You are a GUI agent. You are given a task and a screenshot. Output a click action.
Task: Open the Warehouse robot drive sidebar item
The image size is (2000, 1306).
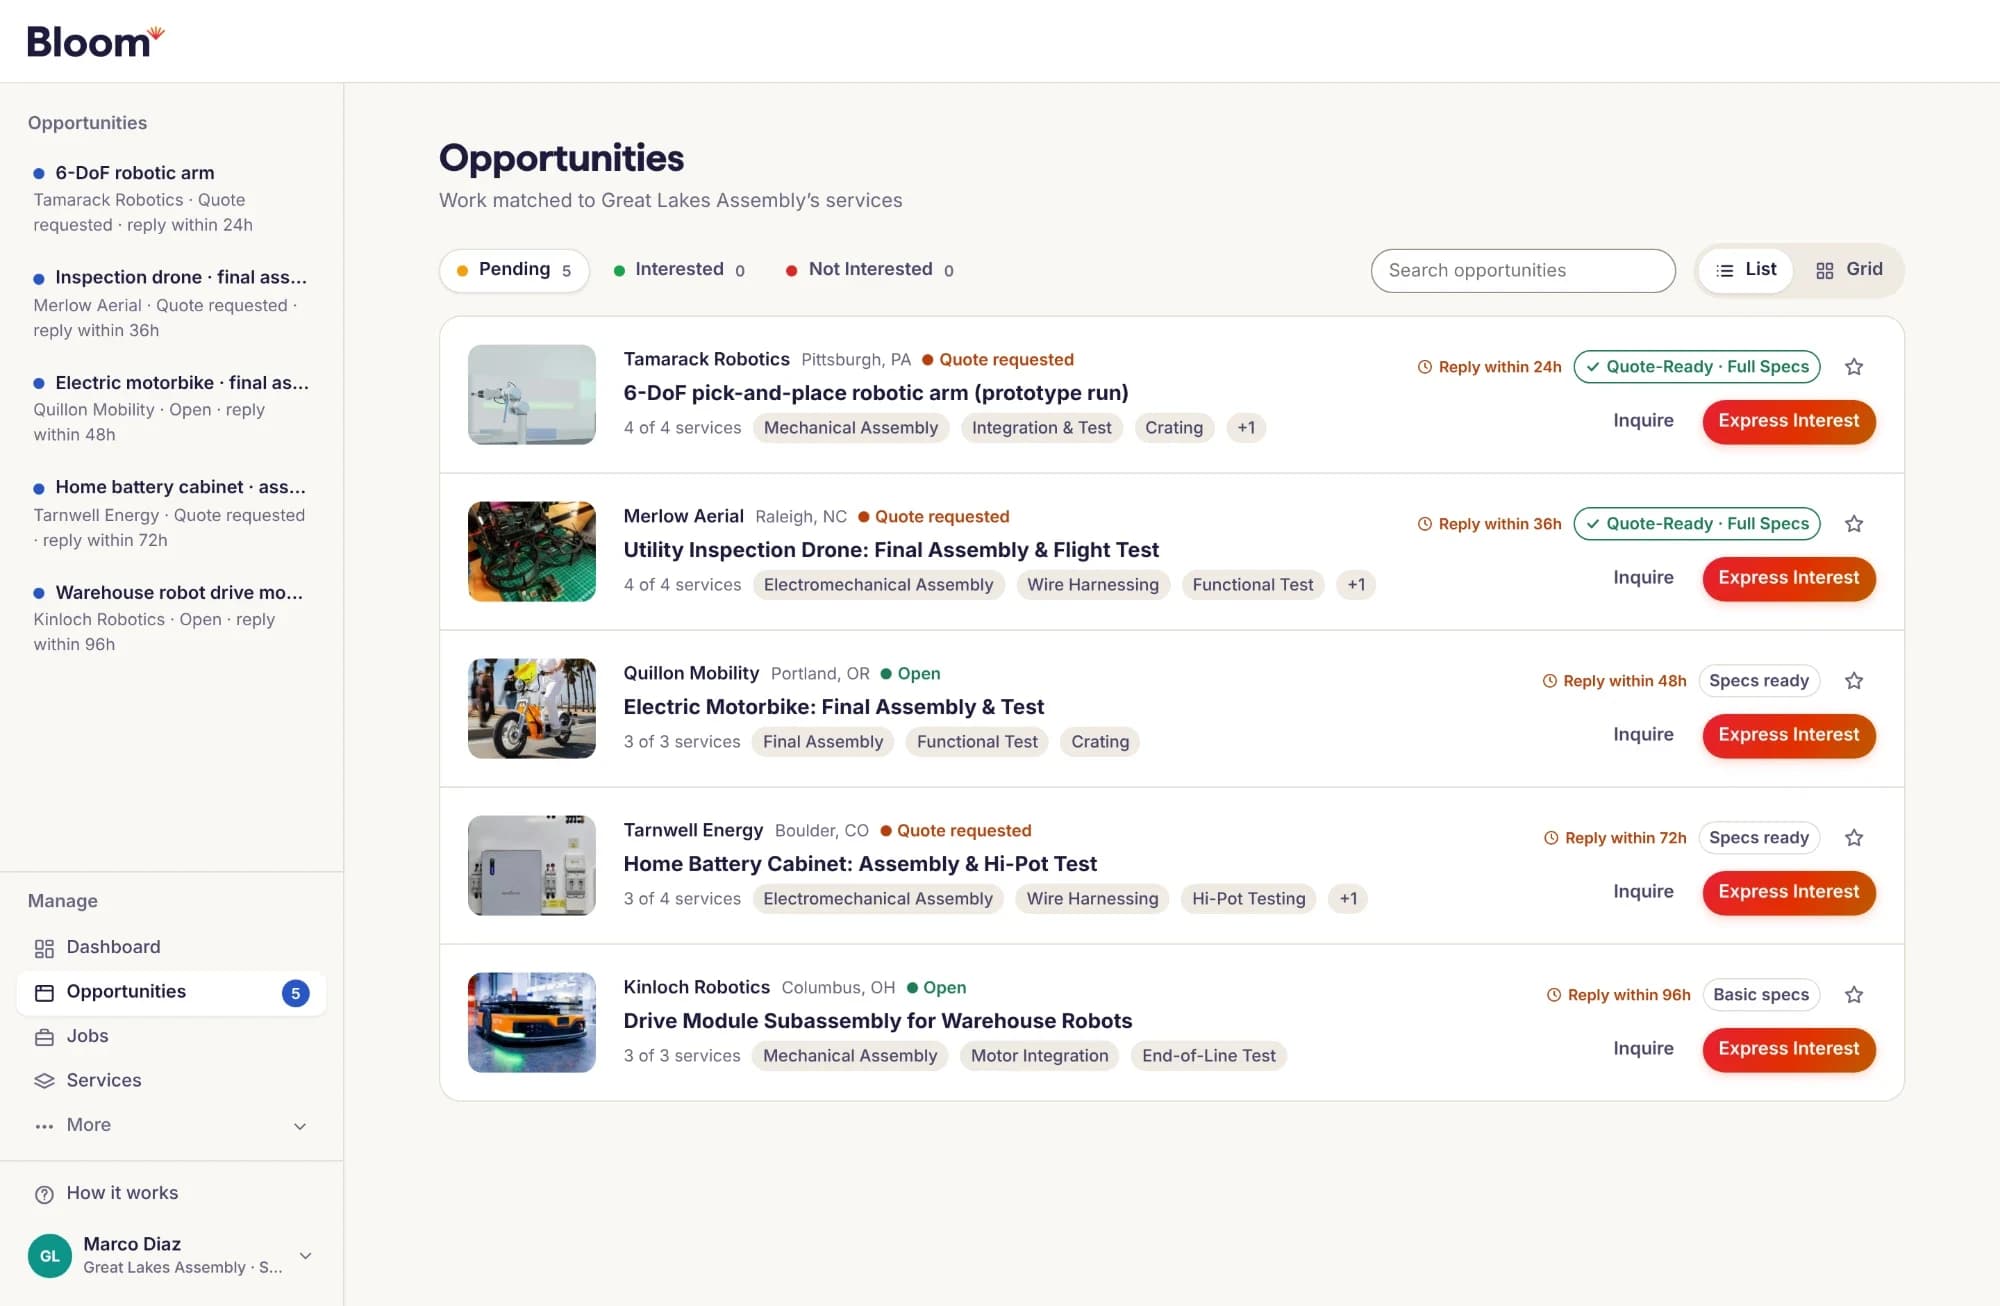(x=170, y=618)
